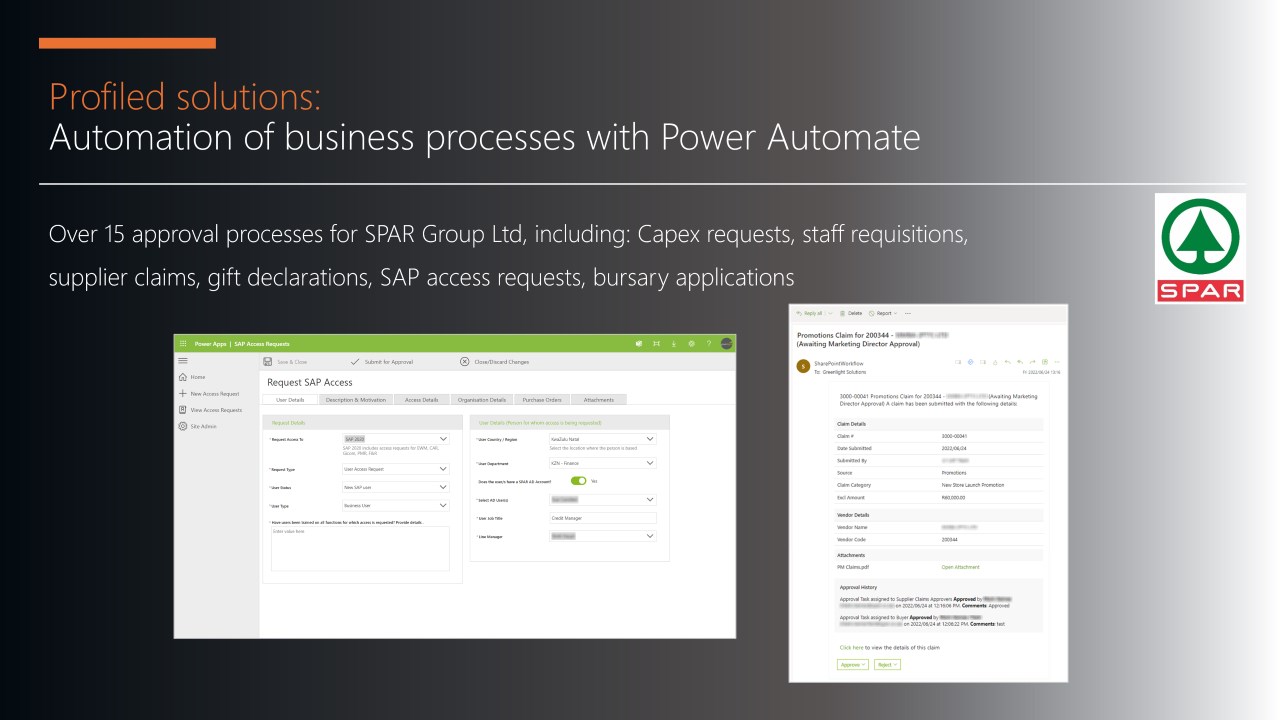Click View Access Requests sidebar label
This screenshot has height=720, width=1280.
tap(216, 410)
